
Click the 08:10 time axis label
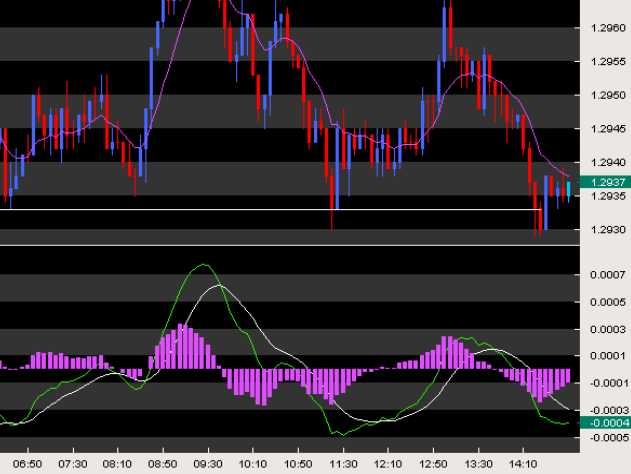pyautogui.click(x=118, y=464)
